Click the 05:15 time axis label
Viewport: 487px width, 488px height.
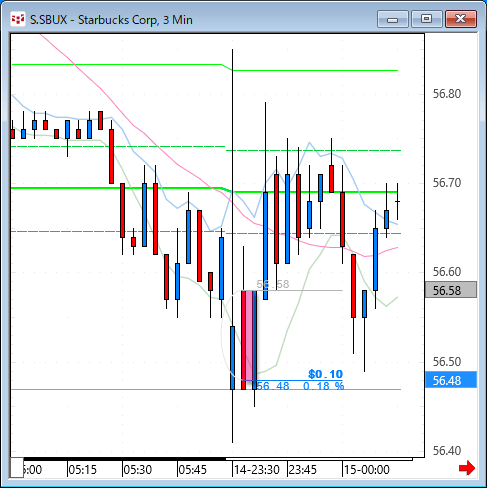click(x=82, y=470)
